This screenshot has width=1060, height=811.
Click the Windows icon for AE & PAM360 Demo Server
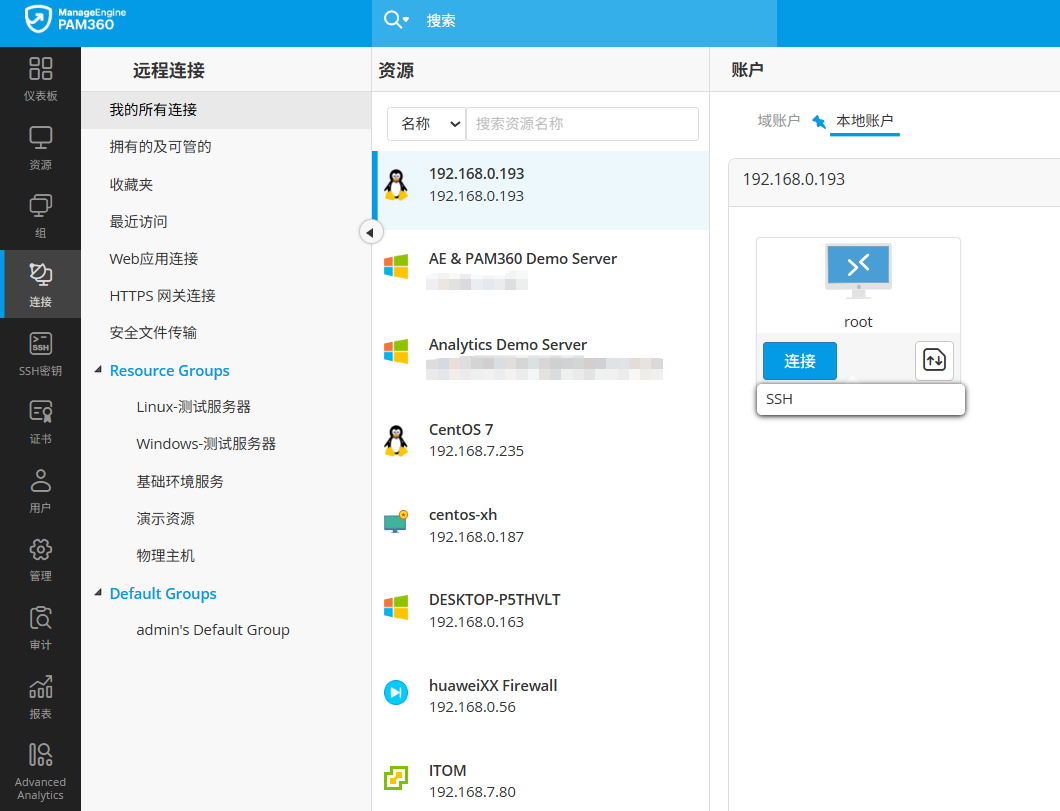pyautogui.click(x=396, y=266)
